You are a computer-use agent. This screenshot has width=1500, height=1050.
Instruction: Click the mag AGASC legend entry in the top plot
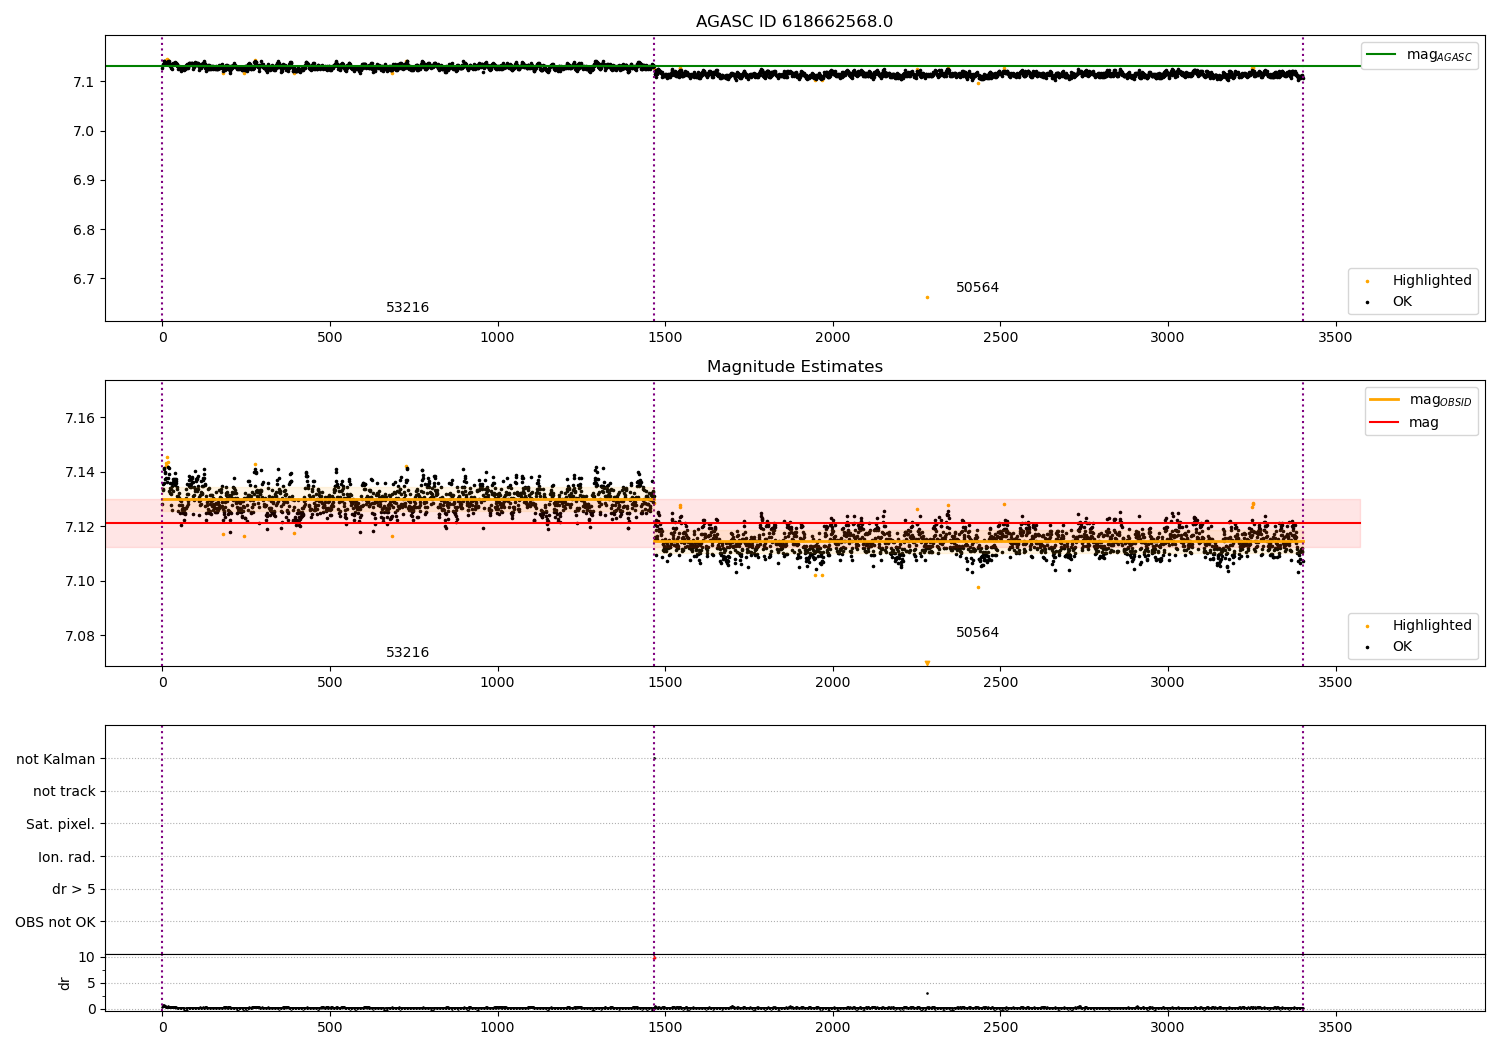click(x=1419, y=55)
